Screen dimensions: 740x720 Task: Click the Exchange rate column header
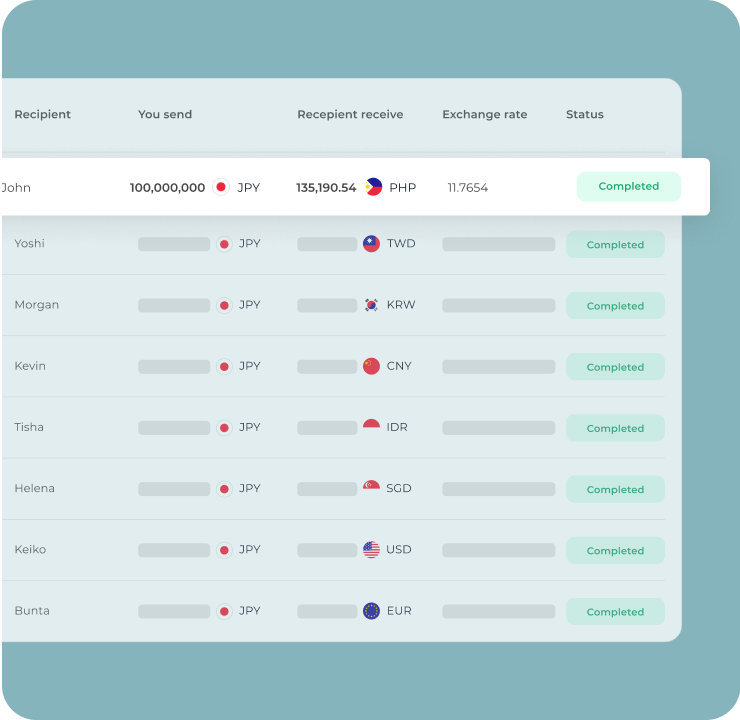[484, 114]
